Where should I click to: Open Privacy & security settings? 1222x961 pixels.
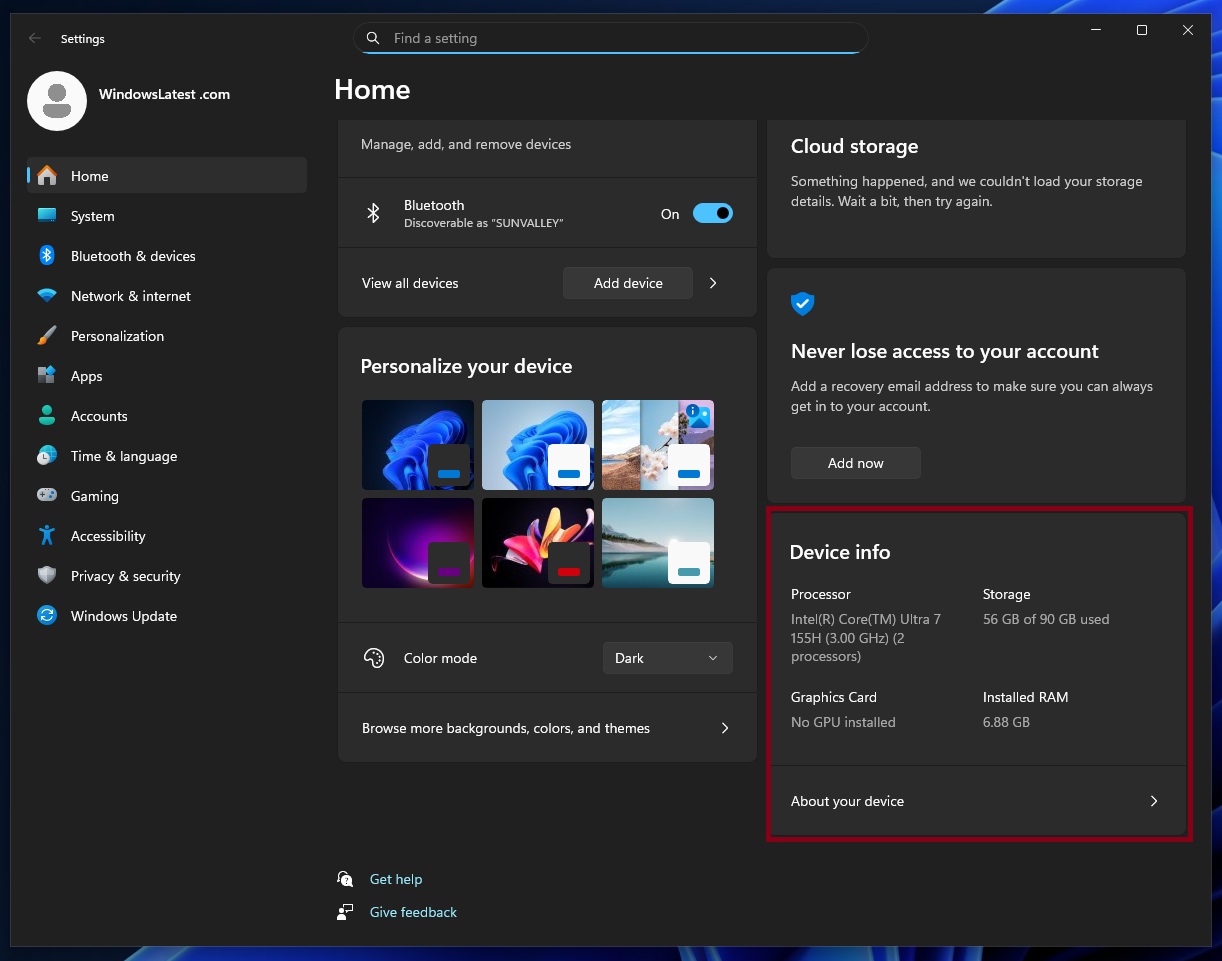125,575
